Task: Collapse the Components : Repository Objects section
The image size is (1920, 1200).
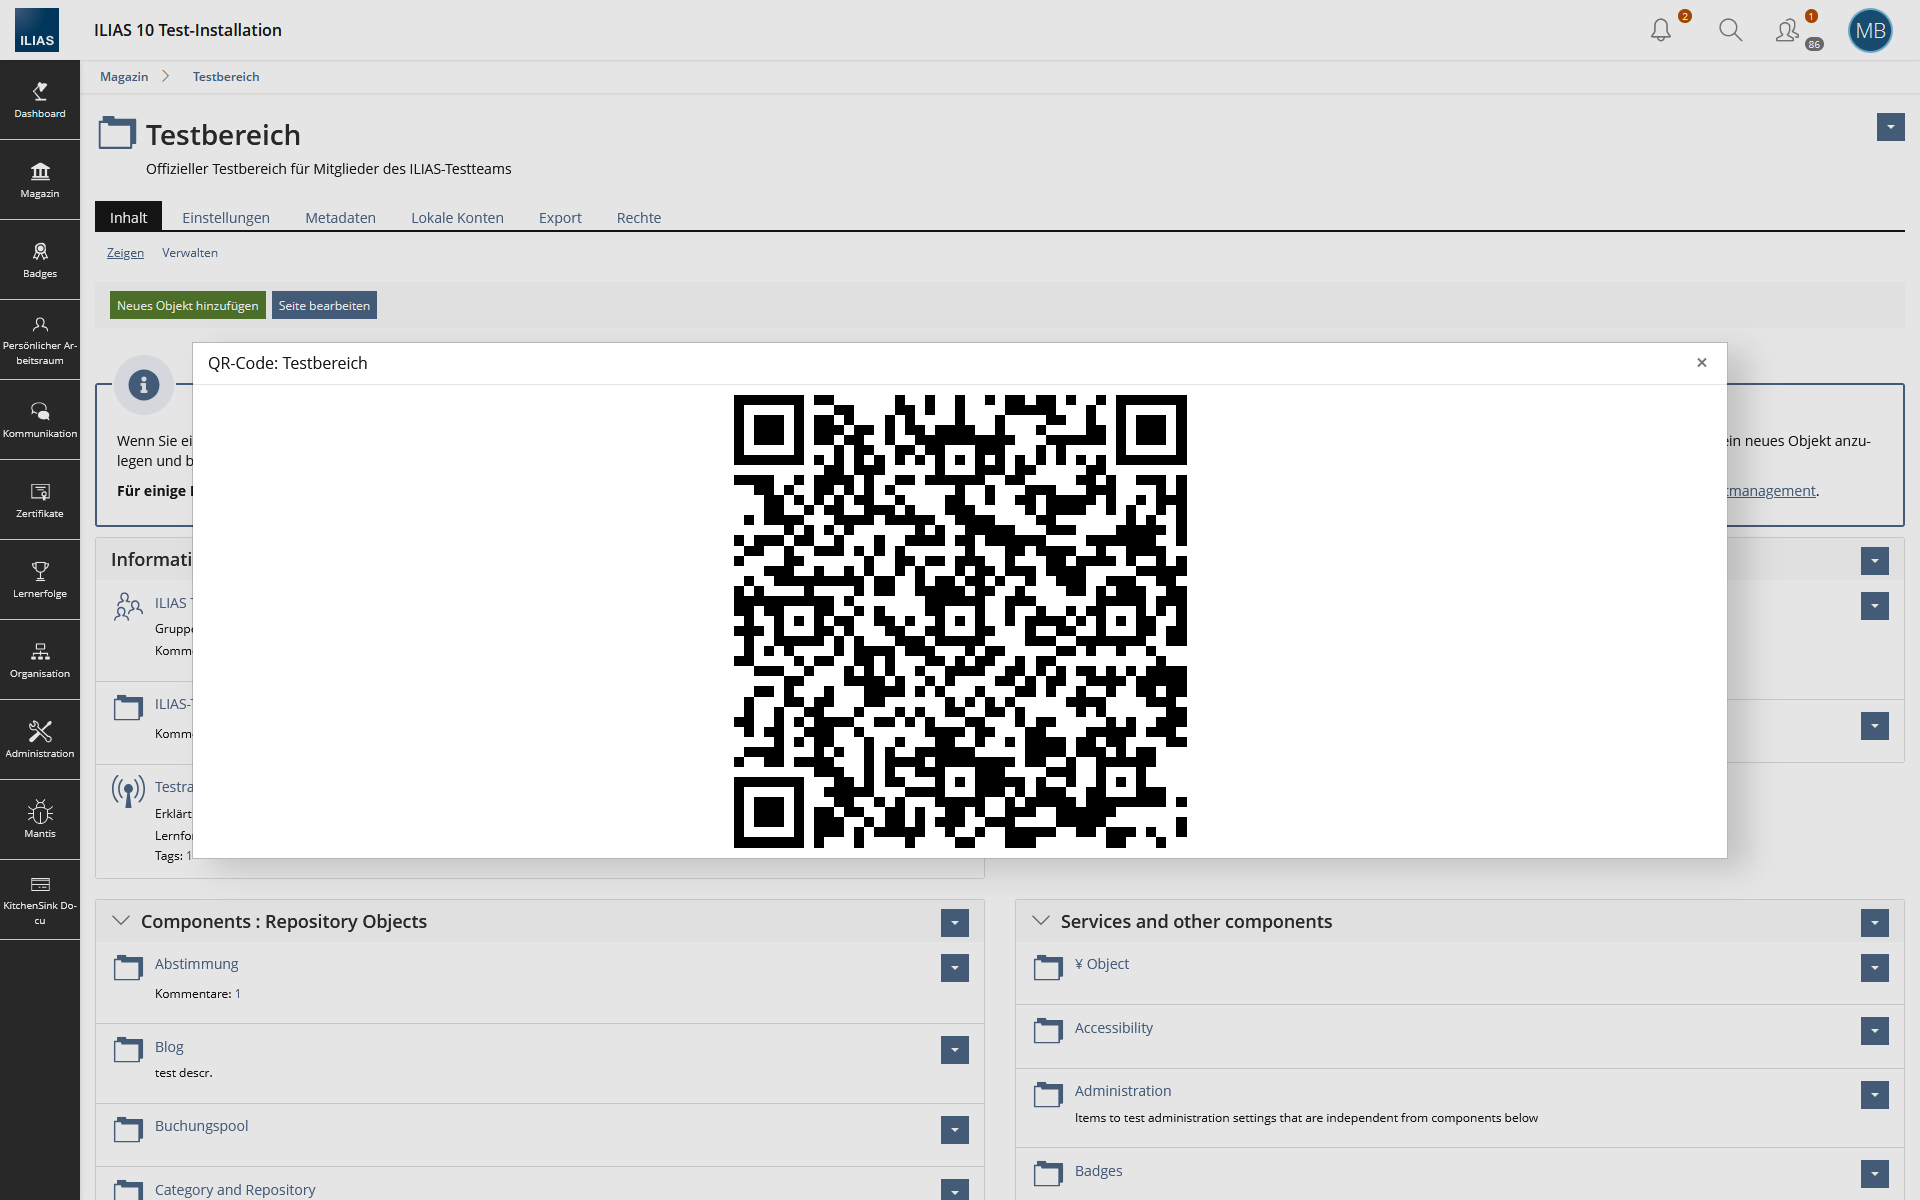Action: [x=120, y=921]
